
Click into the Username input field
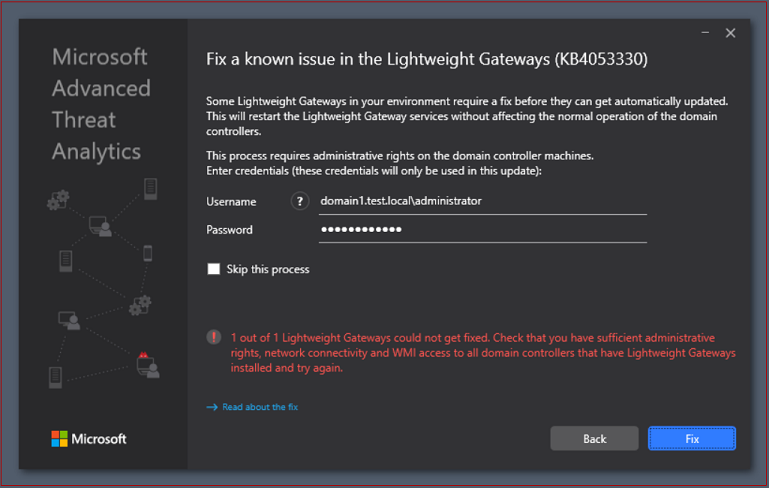483,202
